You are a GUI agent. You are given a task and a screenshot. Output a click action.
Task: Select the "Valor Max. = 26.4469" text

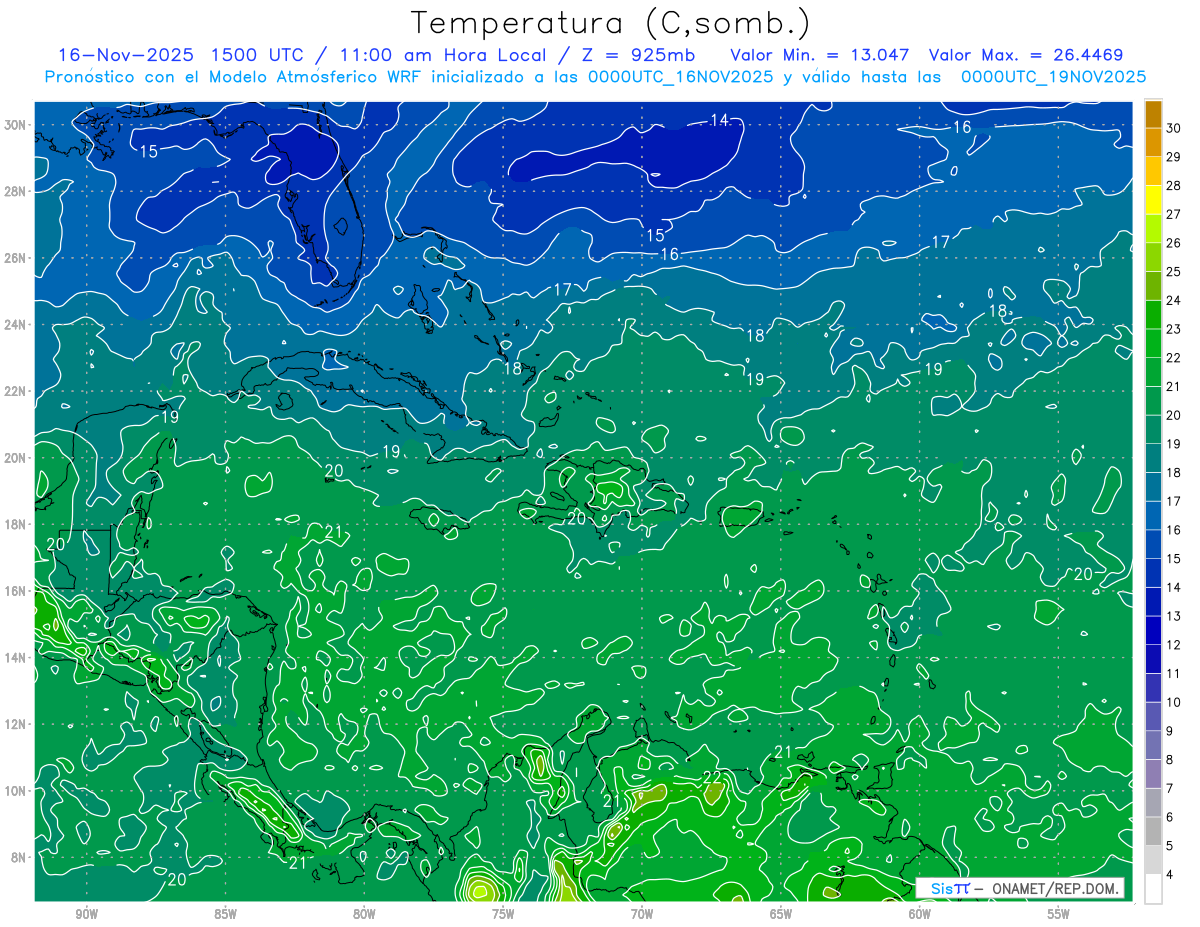coord(1026,55)
